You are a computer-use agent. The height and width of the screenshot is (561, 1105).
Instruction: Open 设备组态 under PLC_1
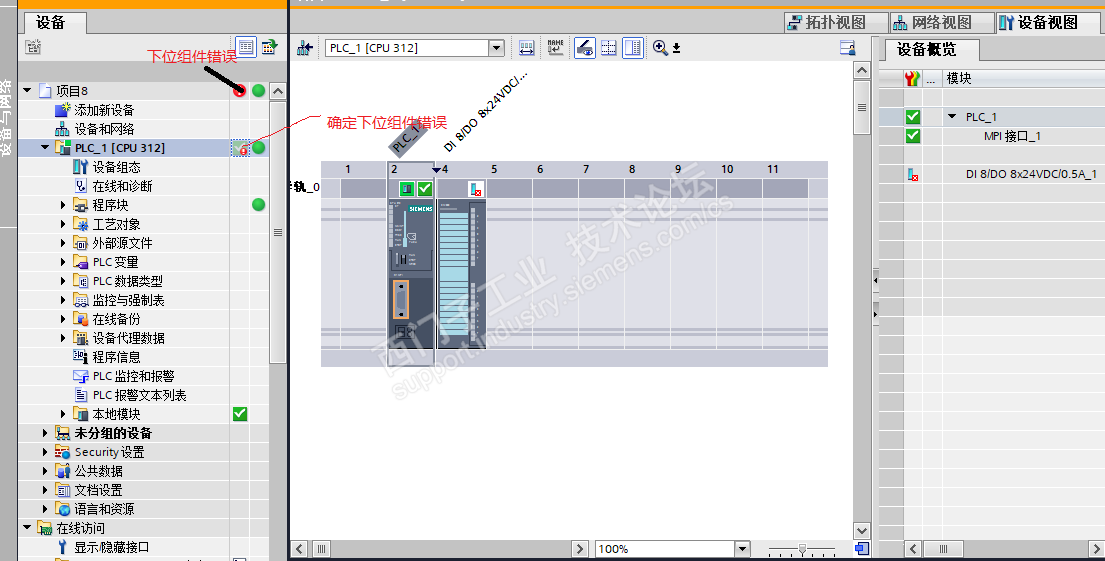pos(116,167)
